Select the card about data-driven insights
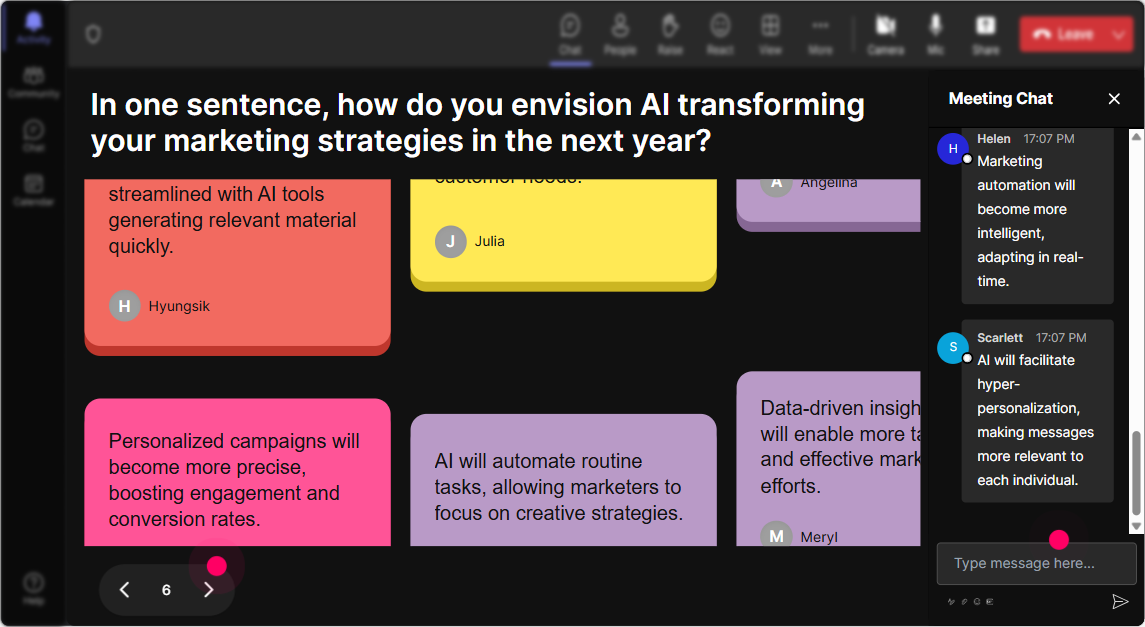1145x627 pixels. 828,459
